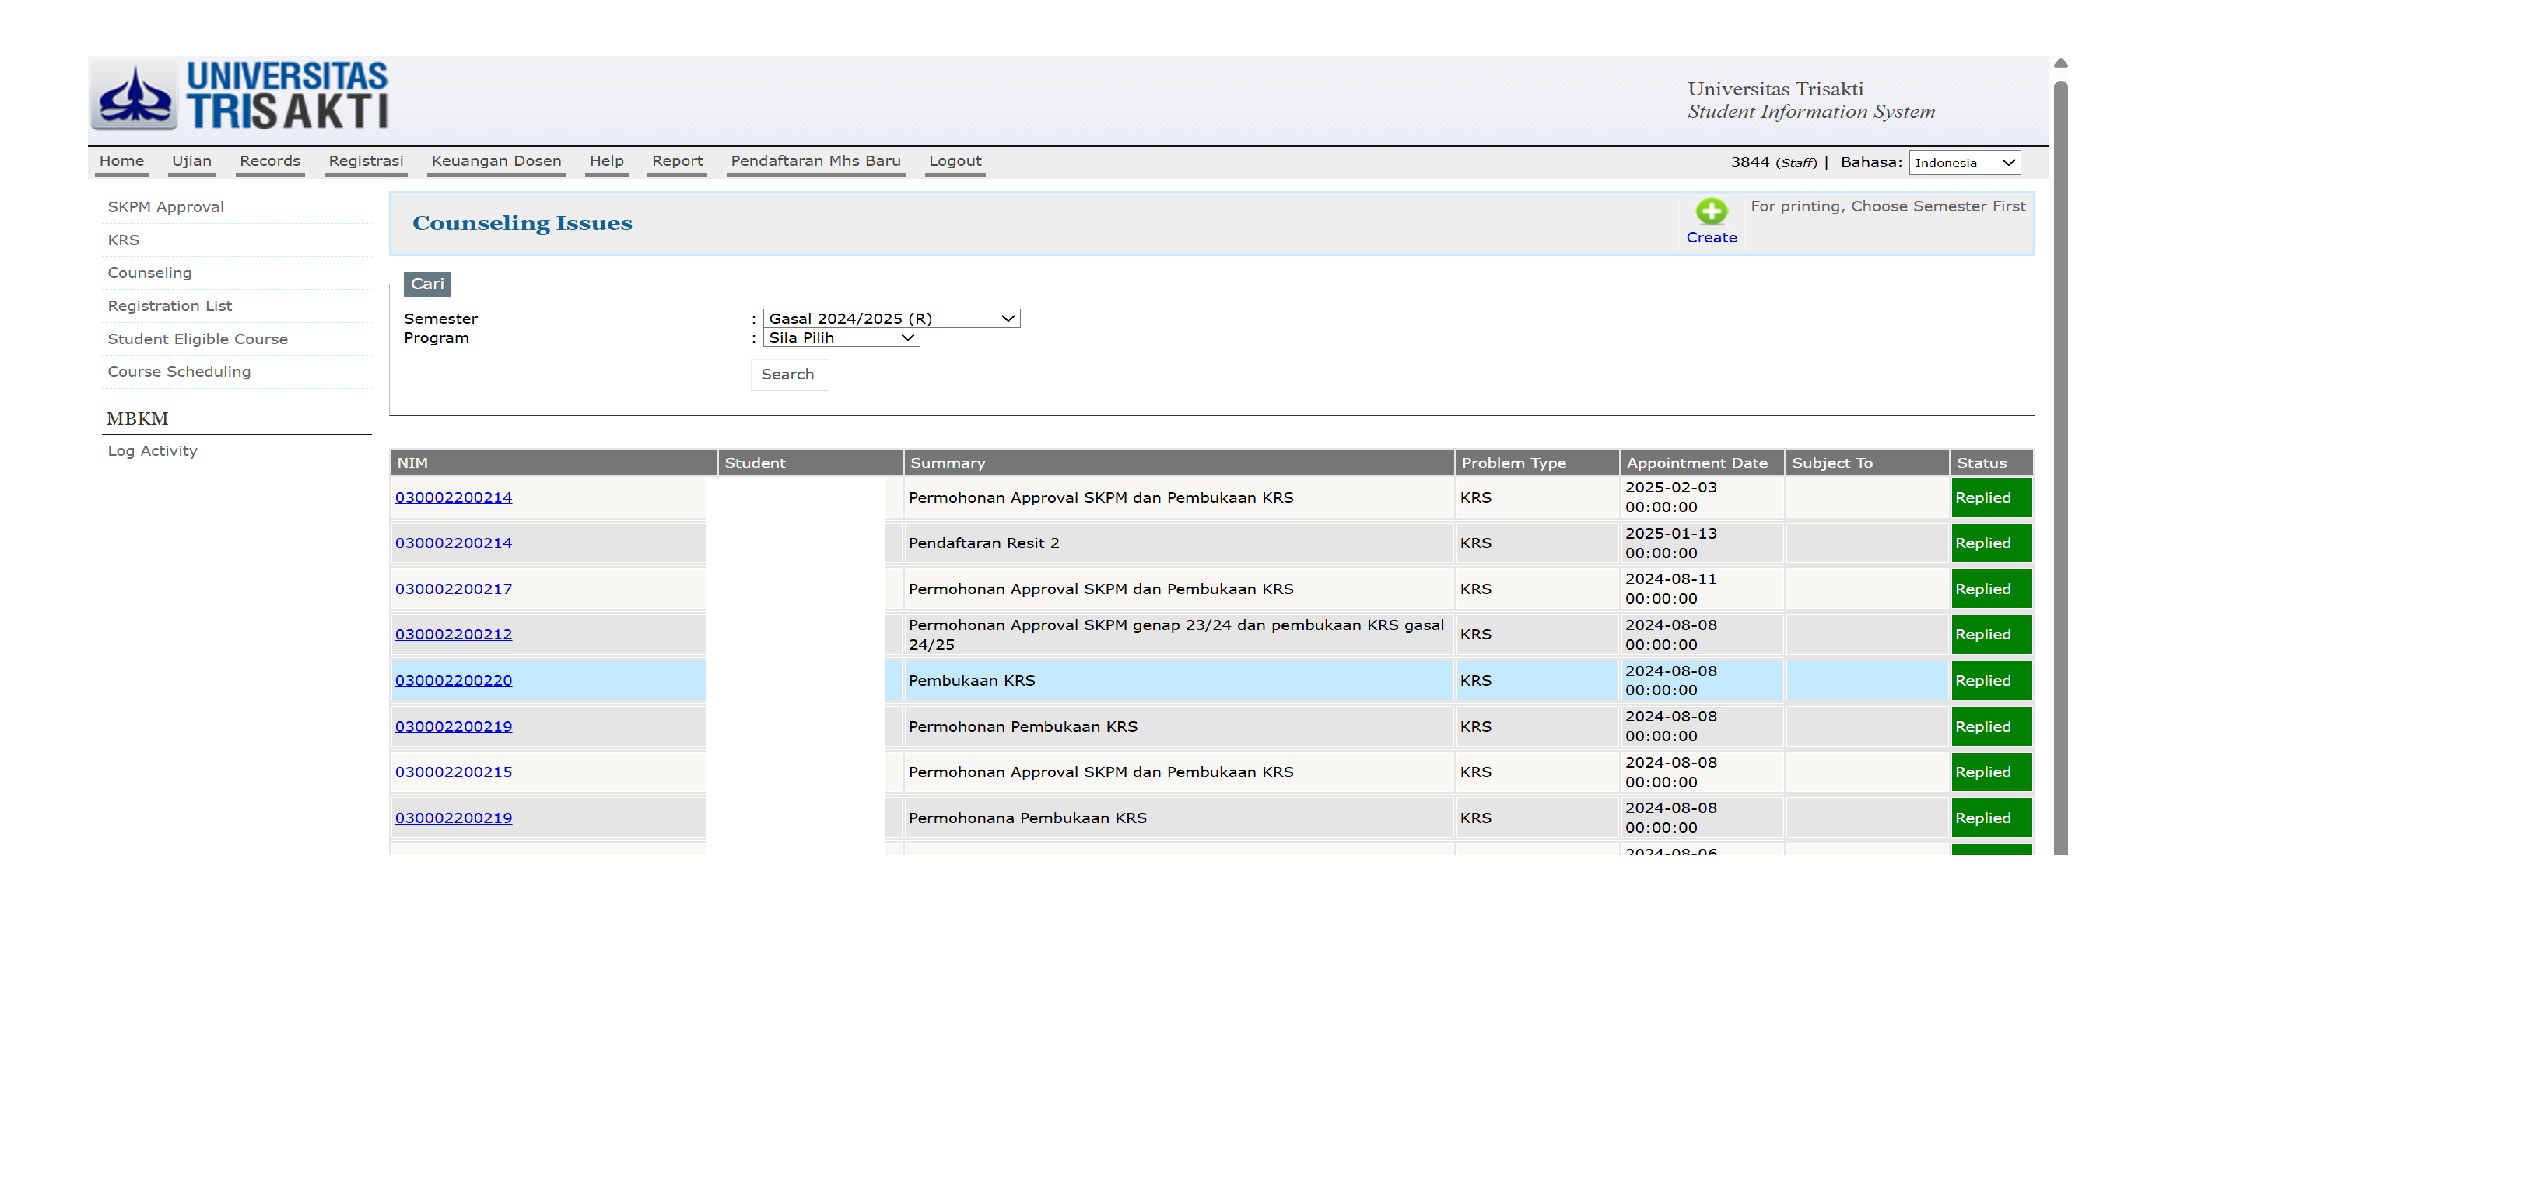Open Log Activity in the sidebar

tap(153, 451)
